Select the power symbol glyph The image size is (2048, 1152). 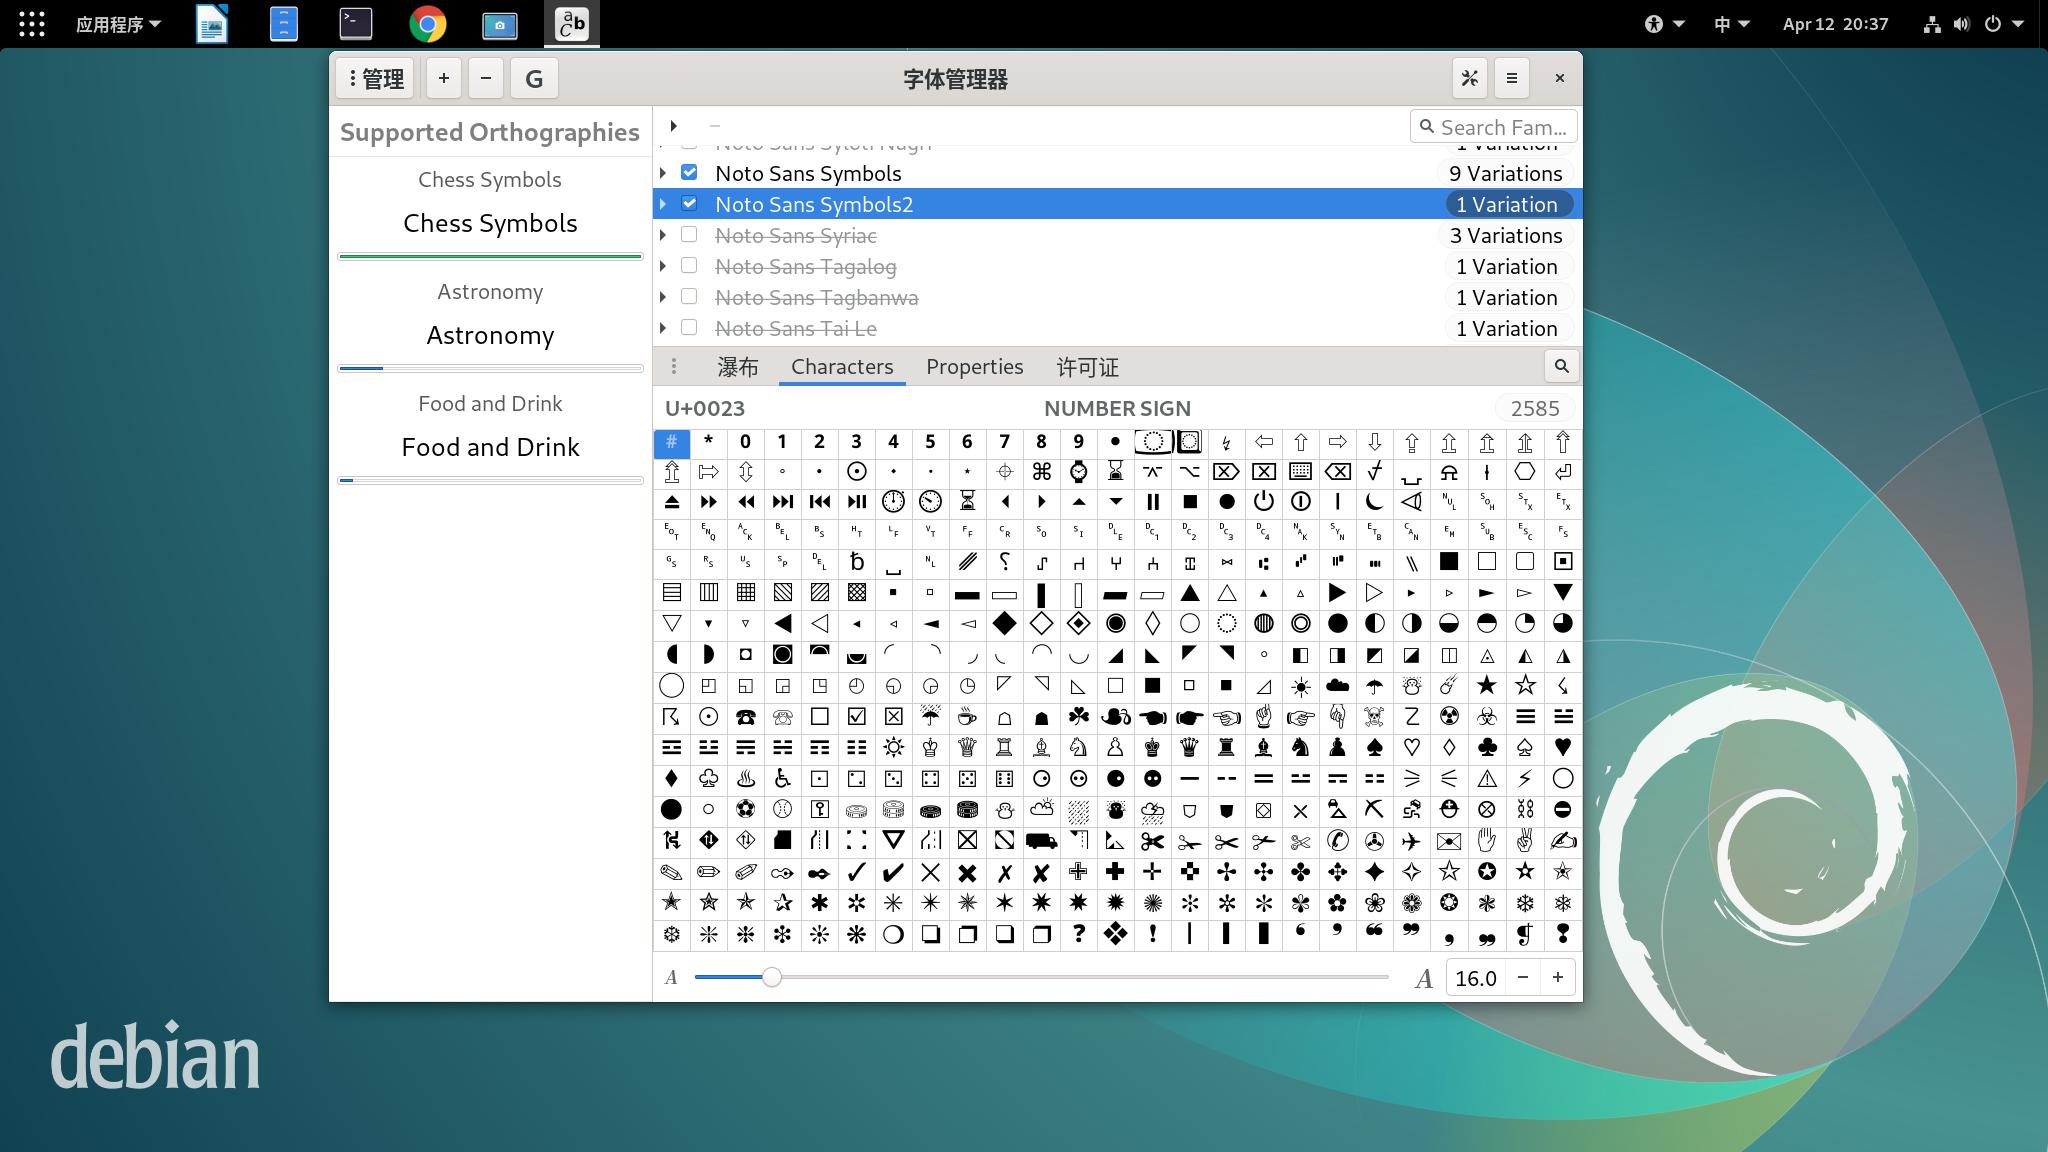(1264, 501)
